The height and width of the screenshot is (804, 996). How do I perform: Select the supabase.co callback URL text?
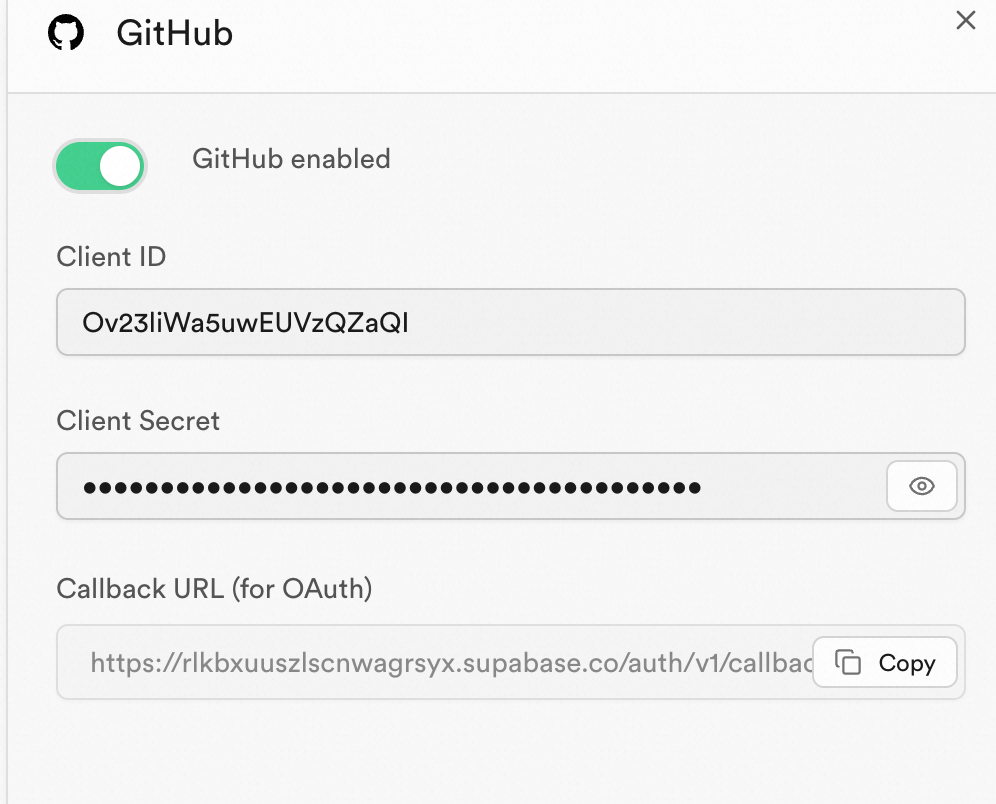452,663
